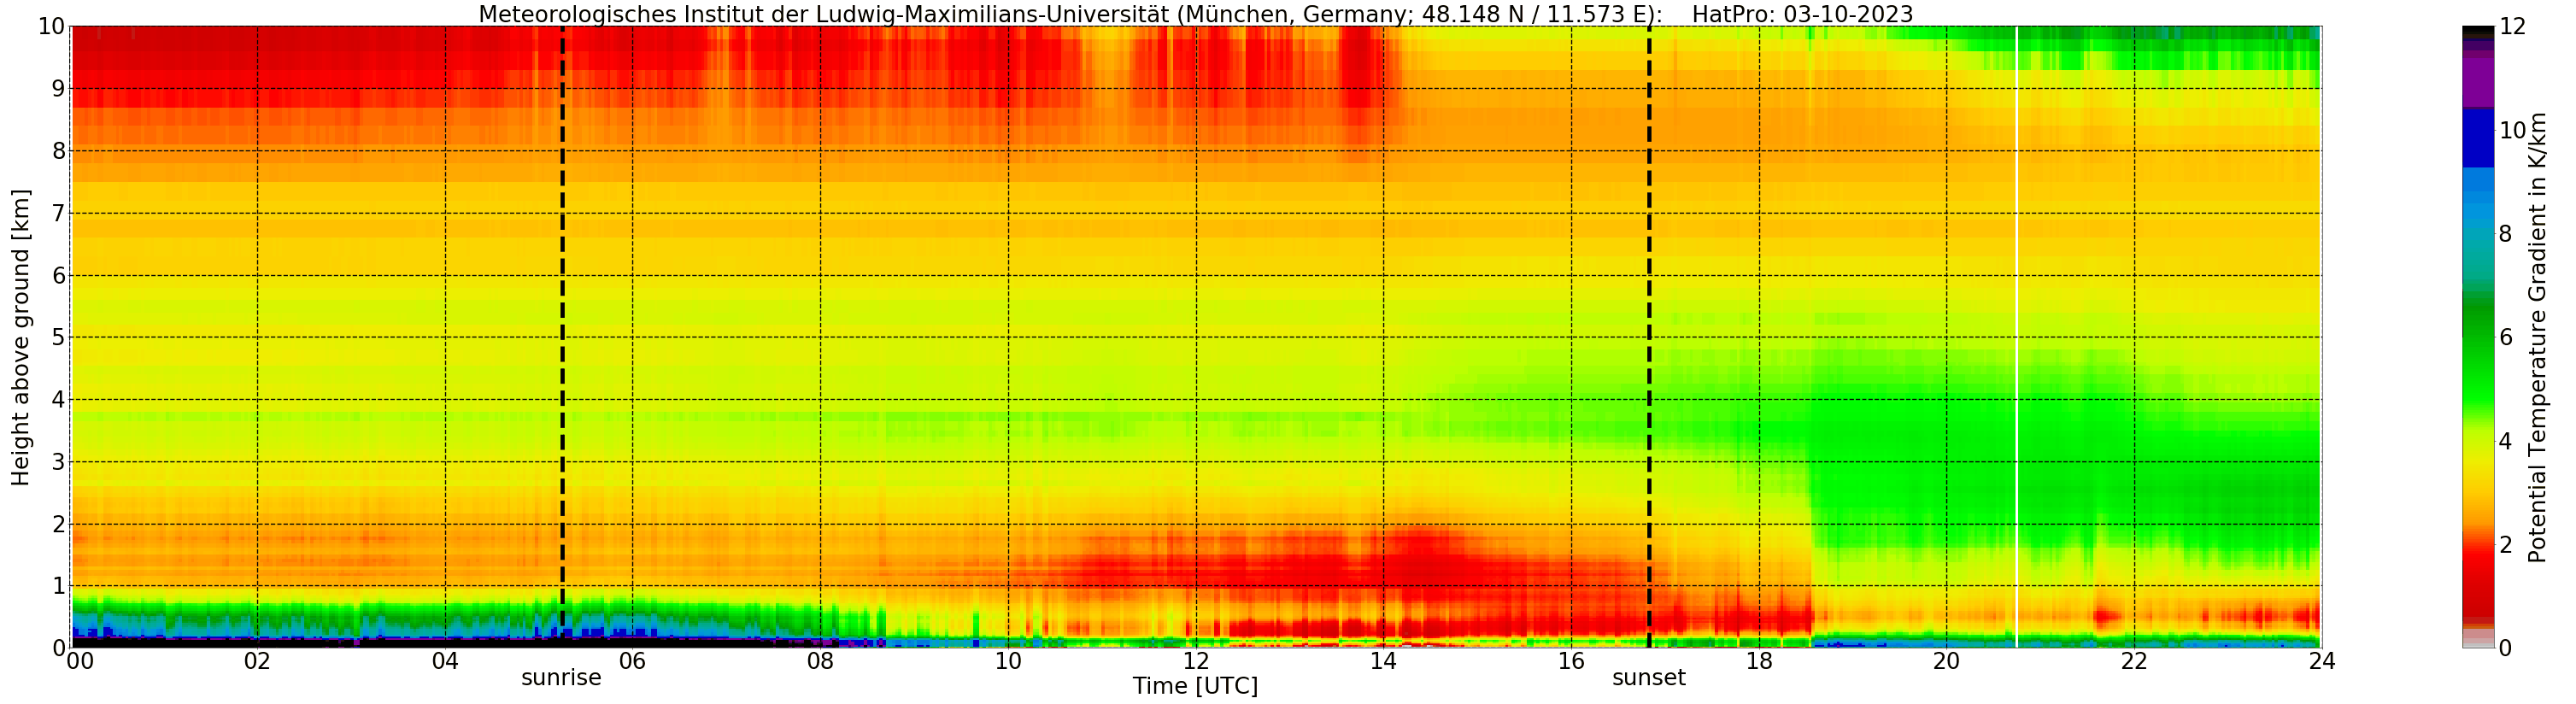Image resolution: width=2576 pixels, height=704 pixels.
Task: Click the '20' tick on the time axis
Action: click(x=1946, y=662)
